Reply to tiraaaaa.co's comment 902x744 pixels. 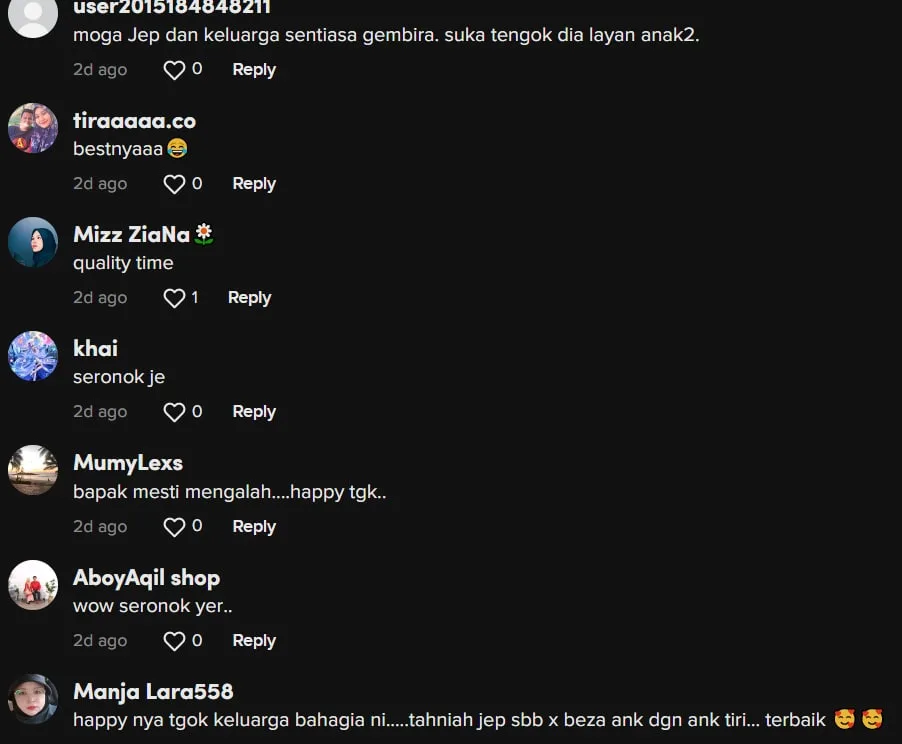pyautogui.click(x=254, y=184)
